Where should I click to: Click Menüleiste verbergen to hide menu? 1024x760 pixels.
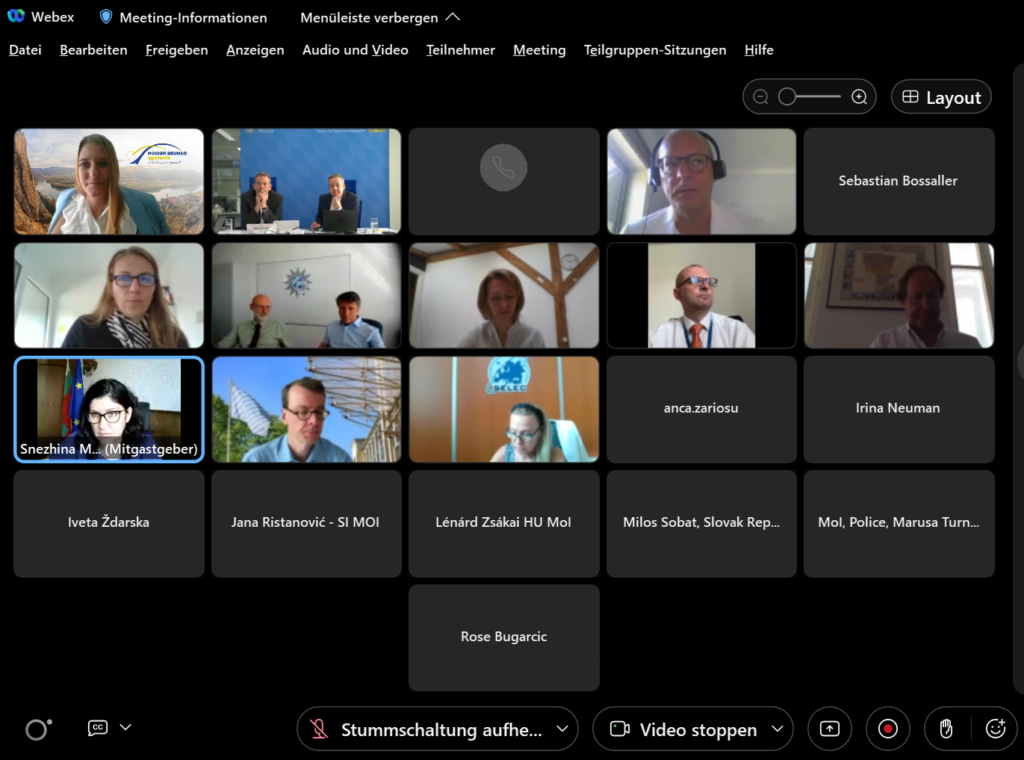380,17
